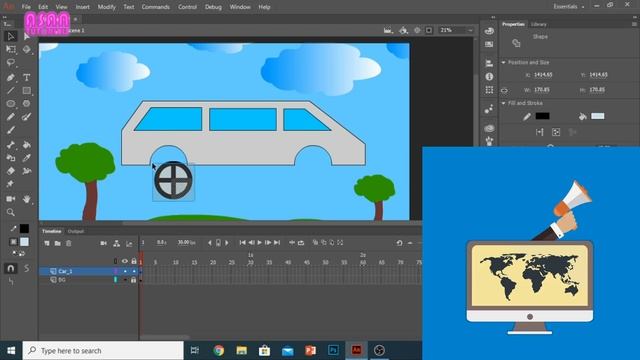Click the Edit Symbols icon above stage
640x360 pixels.
point(403,30)
